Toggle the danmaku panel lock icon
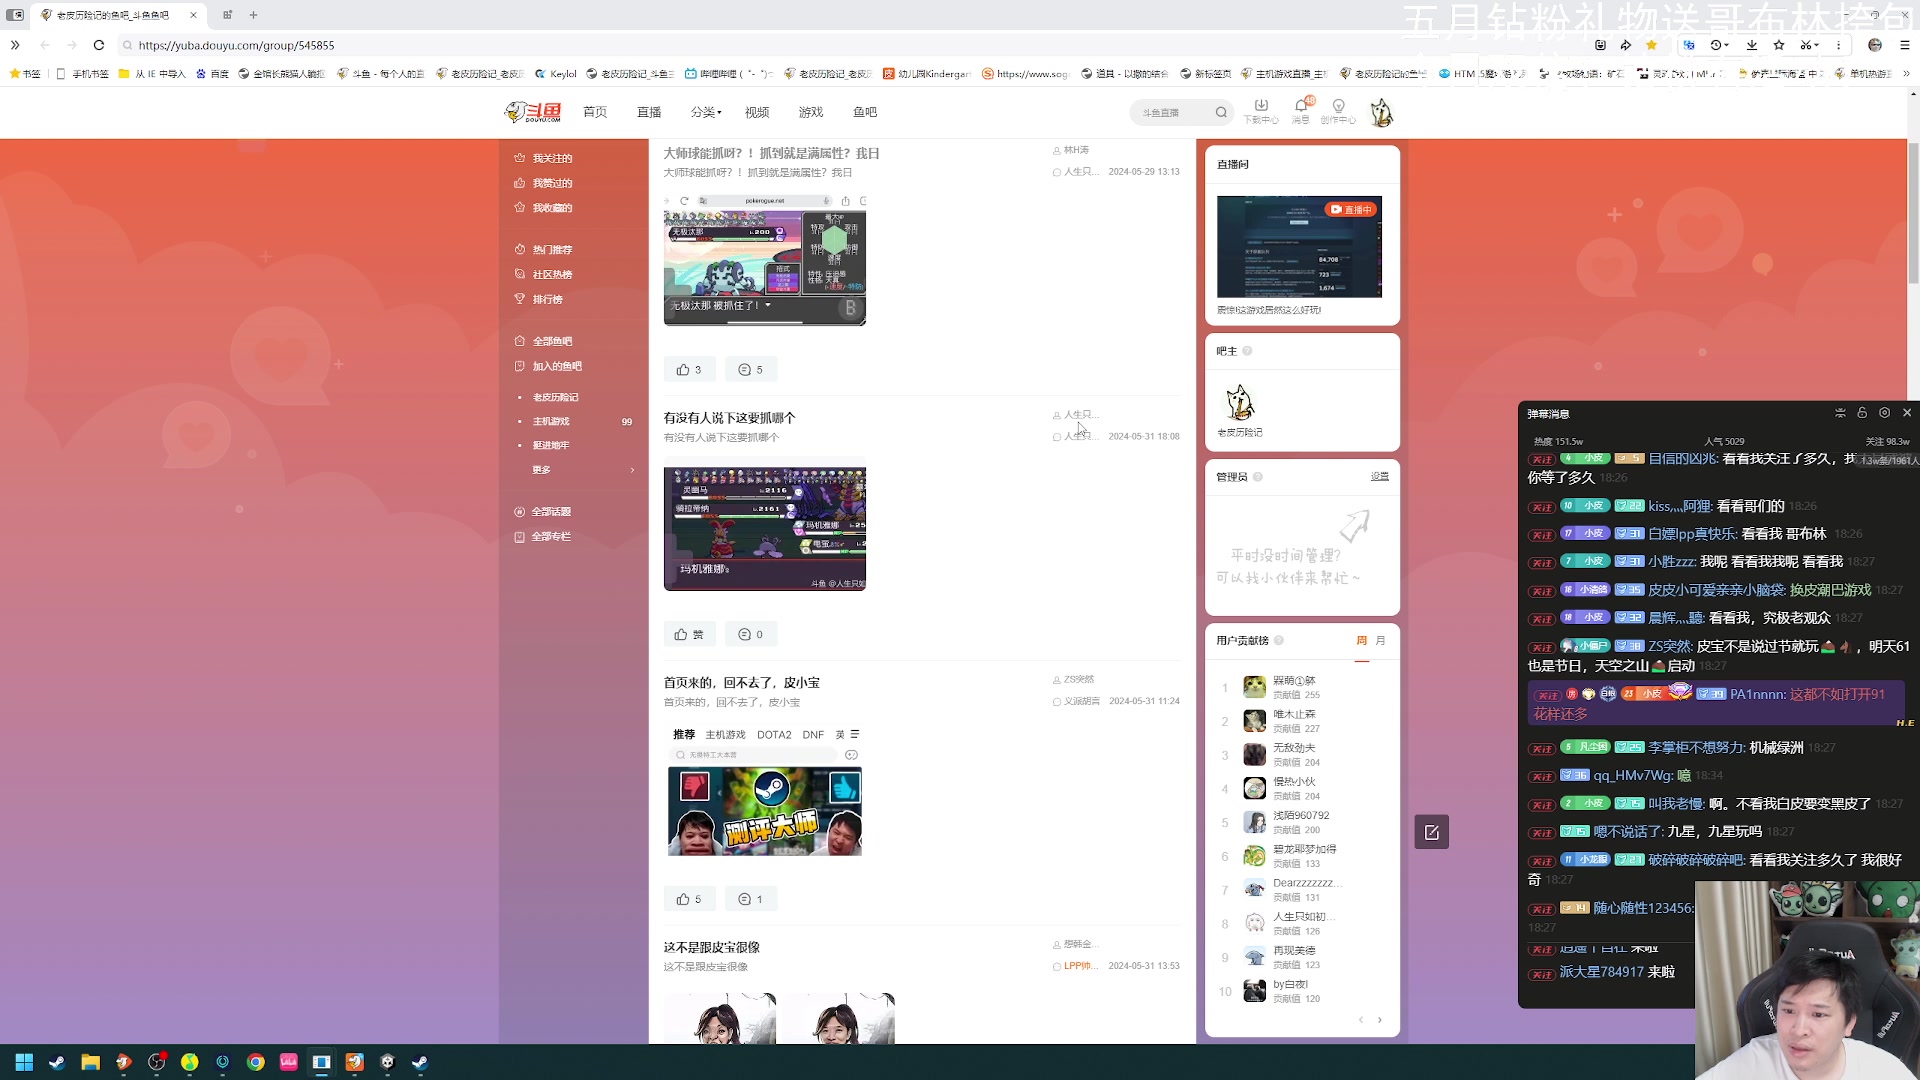This screenshot has height=1080, width=1920. [x=1862, y=413]
